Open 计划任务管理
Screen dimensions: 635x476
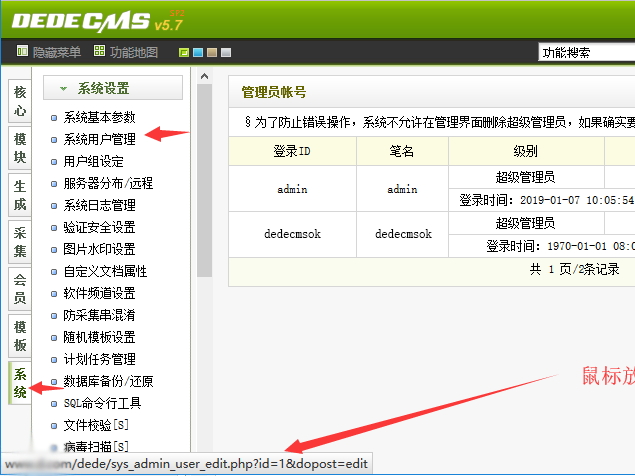tap(99, 359)
